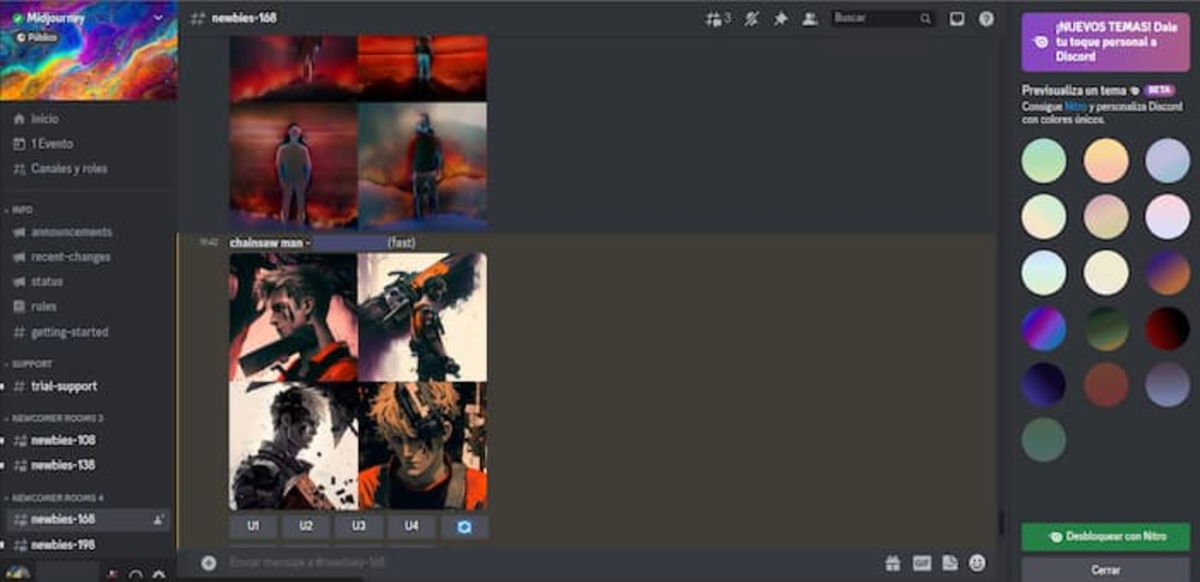Go to the announcements channel
Image resolution: width=1200 pixels, height=582 pixels.
click(x=71, y=232)
